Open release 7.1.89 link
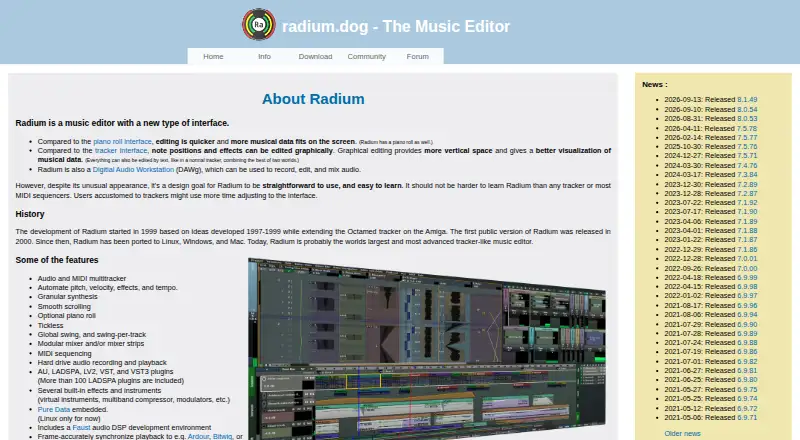 tap(747, 222)
